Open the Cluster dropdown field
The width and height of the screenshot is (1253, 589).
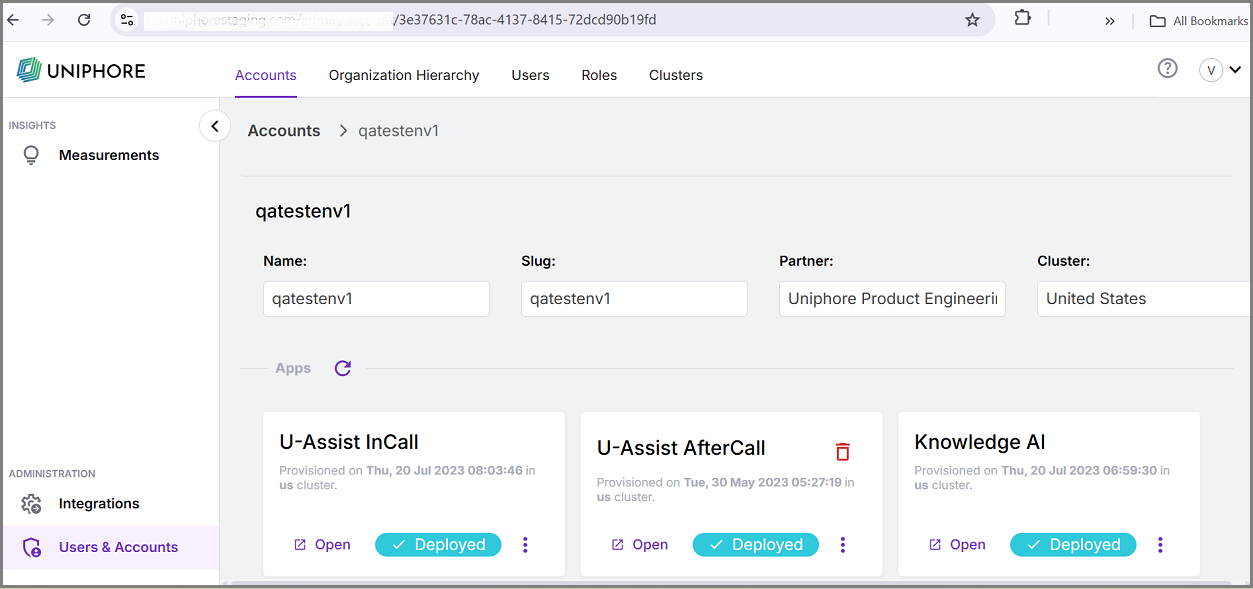click(x=1145, y=299)
